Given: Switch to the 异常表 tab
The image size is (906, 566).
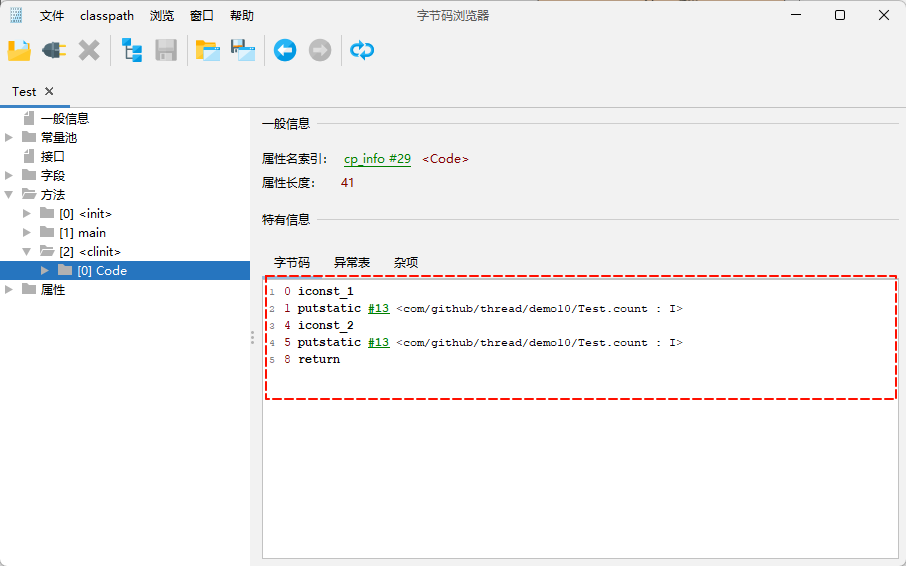Looking at the screenshot, I should tap(352, 262).
